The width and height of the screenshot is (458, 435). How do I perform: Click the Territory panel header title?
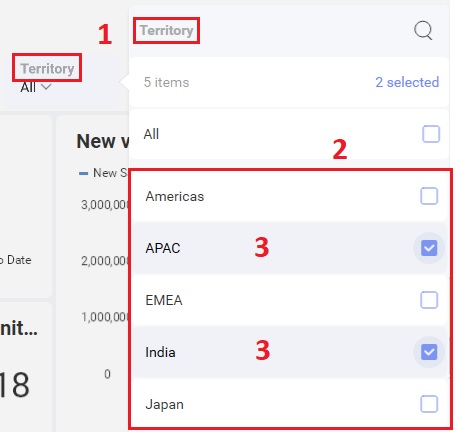pos(166,30)
